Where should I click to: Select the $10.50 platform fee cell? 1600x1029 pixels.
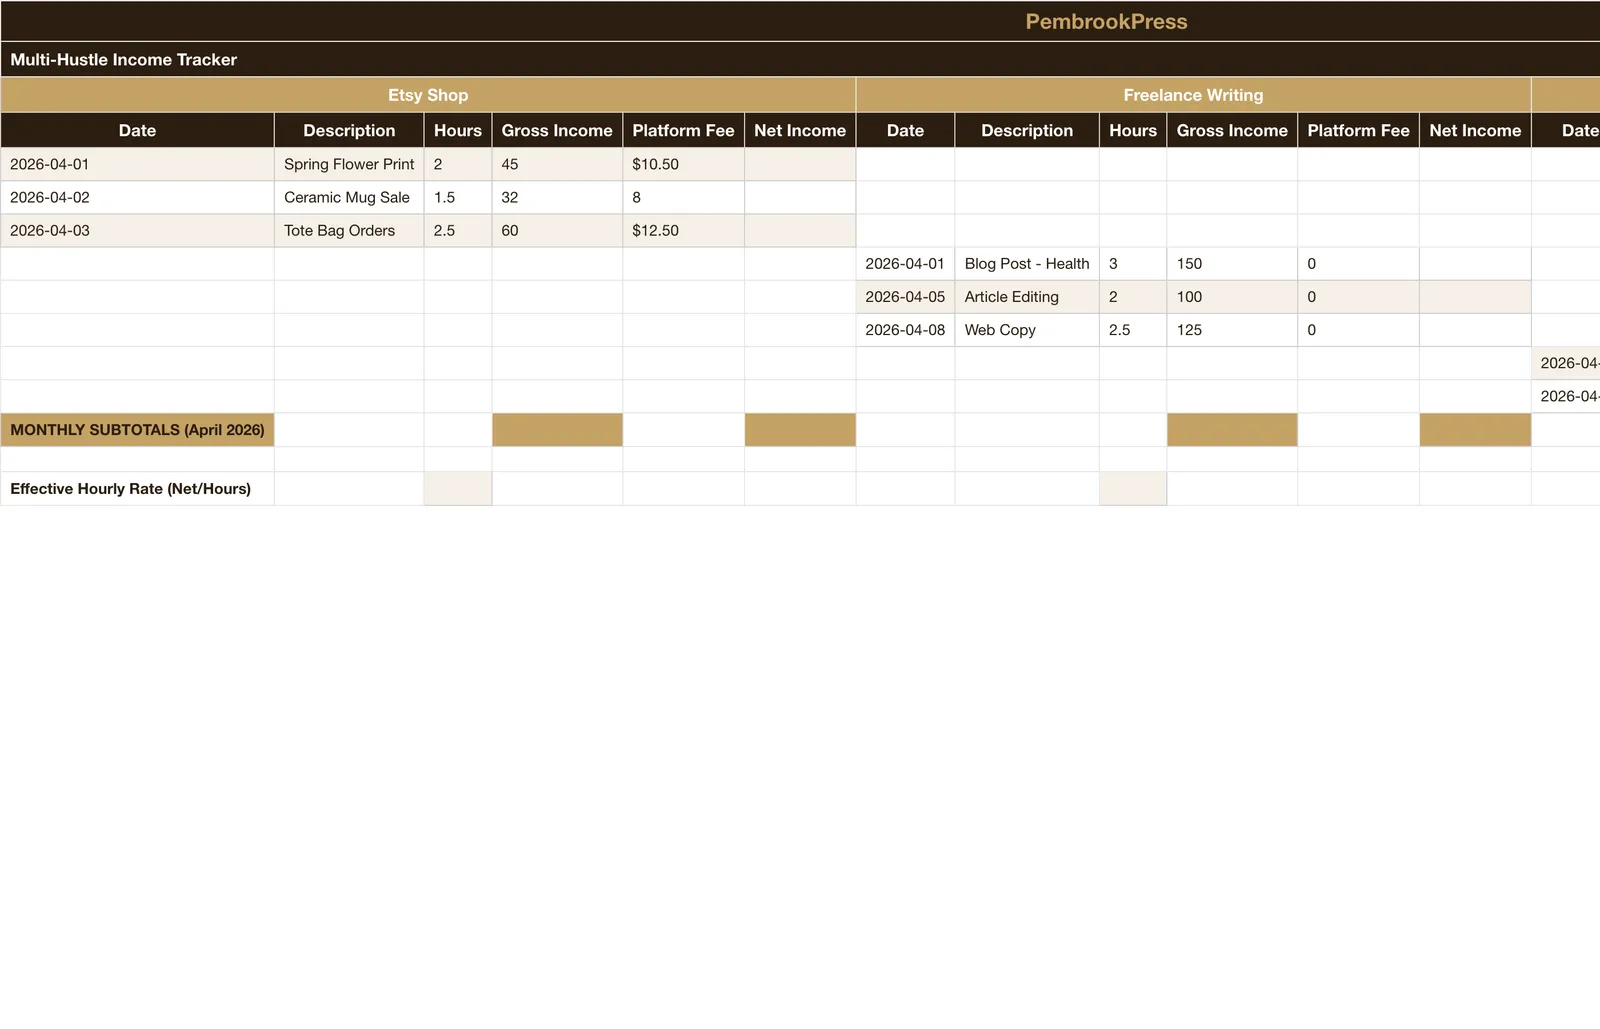point(683,164)
